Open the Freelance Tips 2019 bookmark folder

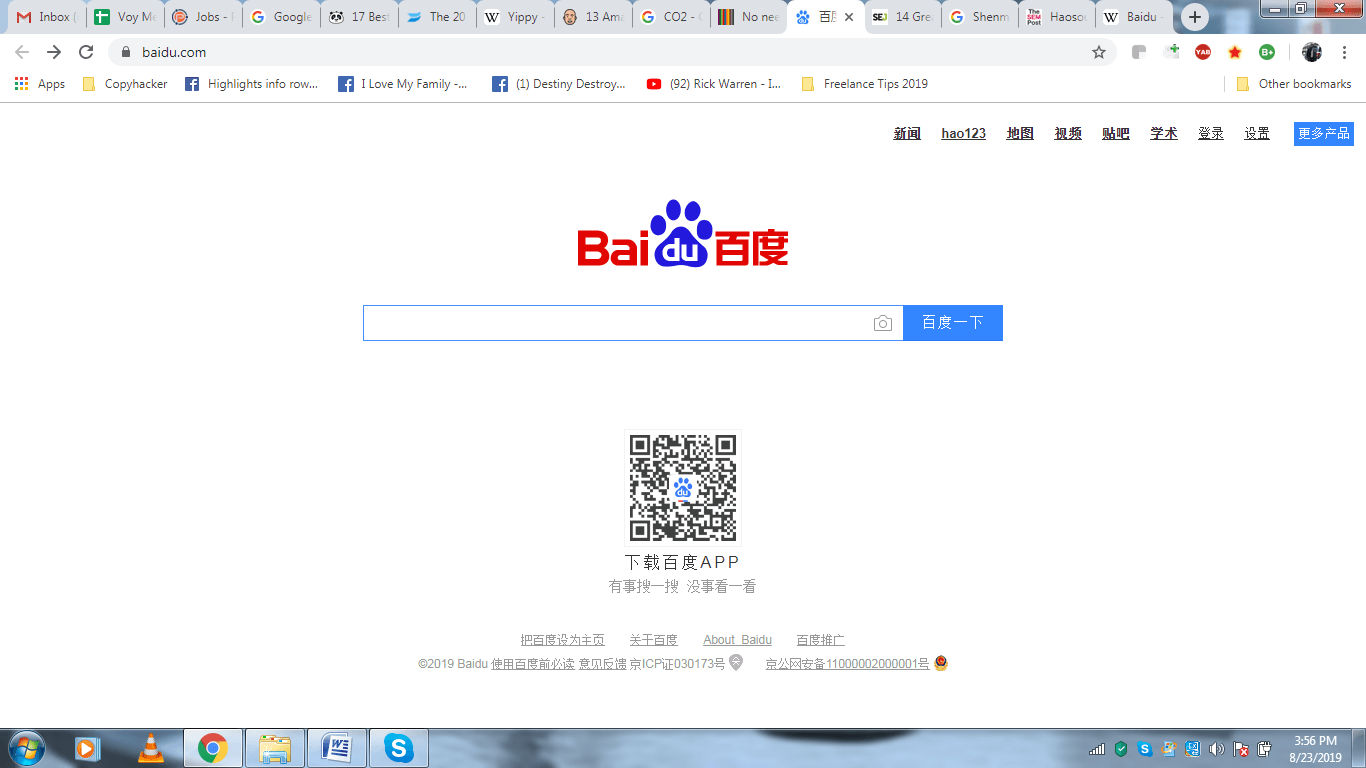coord(865,84)
